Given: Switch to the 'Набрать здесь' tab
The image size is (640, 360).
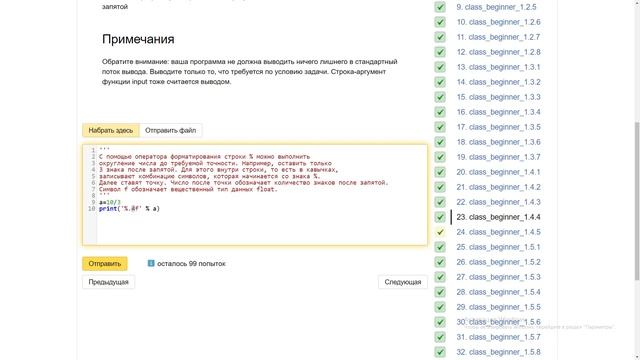Looking at the screenshot, I should tap(111, 130).
